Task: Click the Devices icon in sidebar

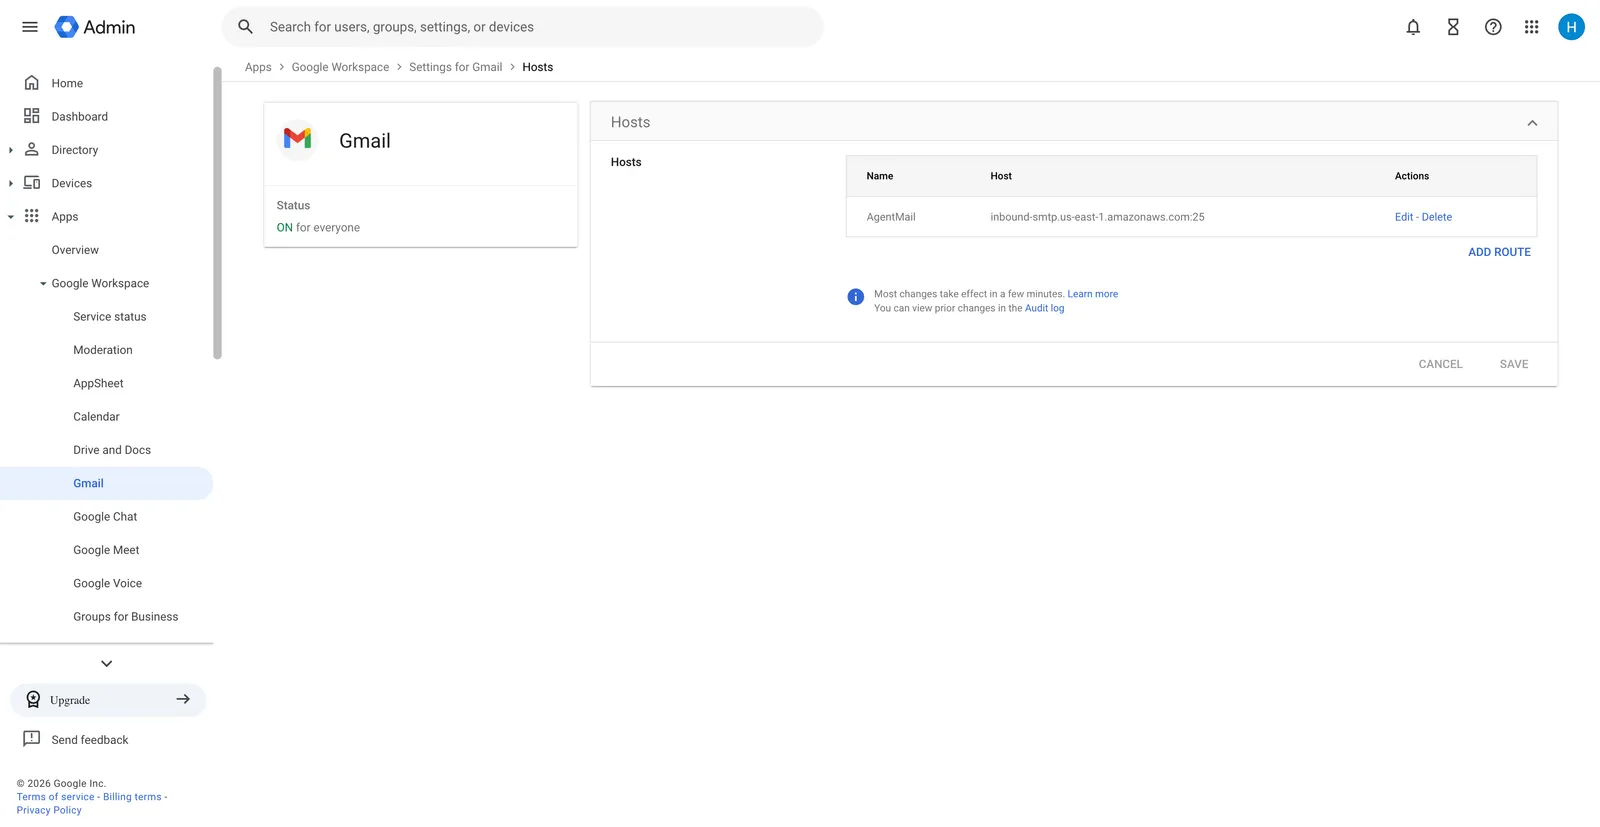Action: point(32,183)
